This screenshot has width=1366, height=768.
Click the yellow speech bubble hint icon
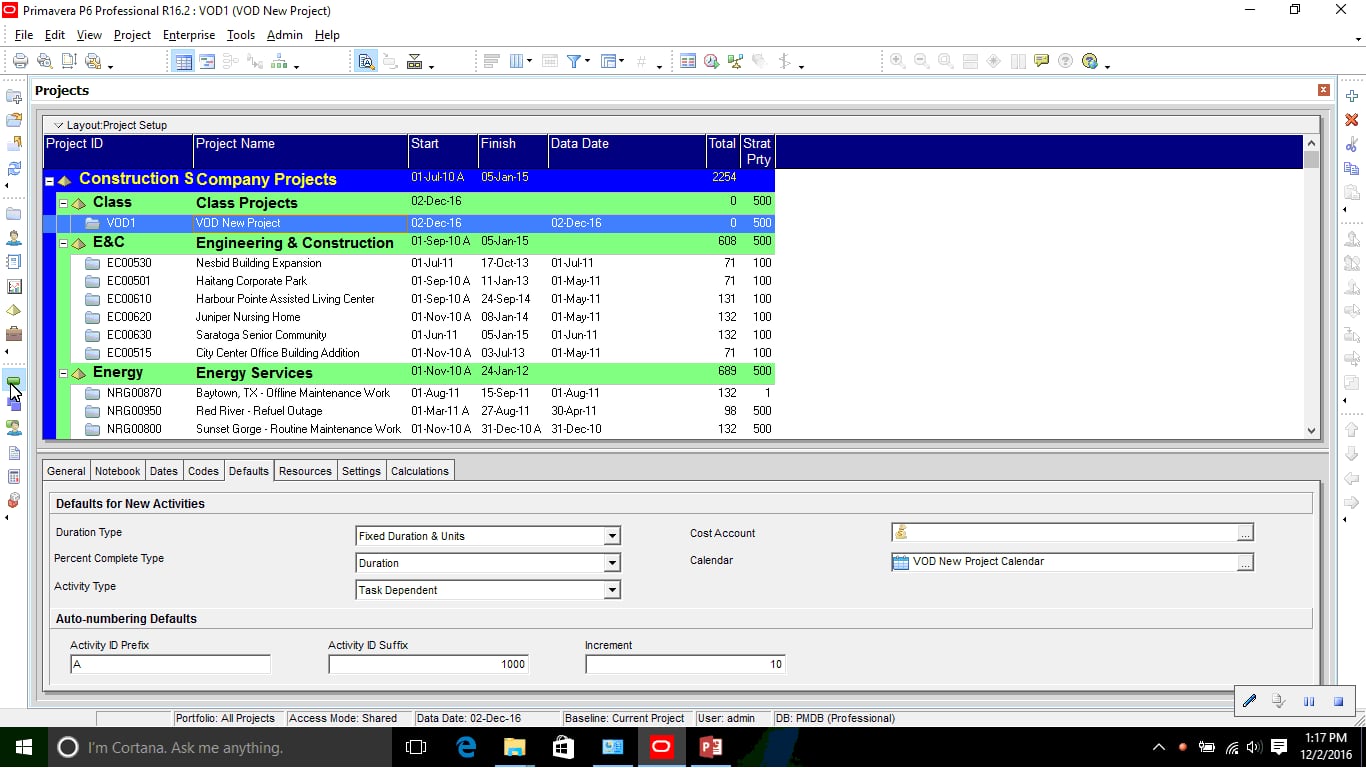point(1042,61)
